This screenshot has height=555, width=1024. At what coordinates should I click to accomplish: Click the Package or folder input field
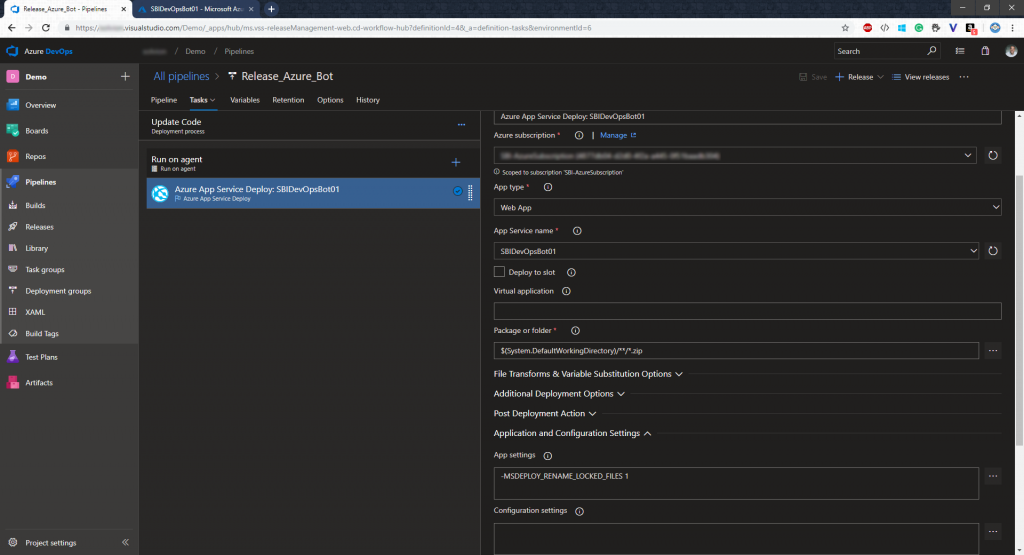pyautogui.click(x=736, y=351)
